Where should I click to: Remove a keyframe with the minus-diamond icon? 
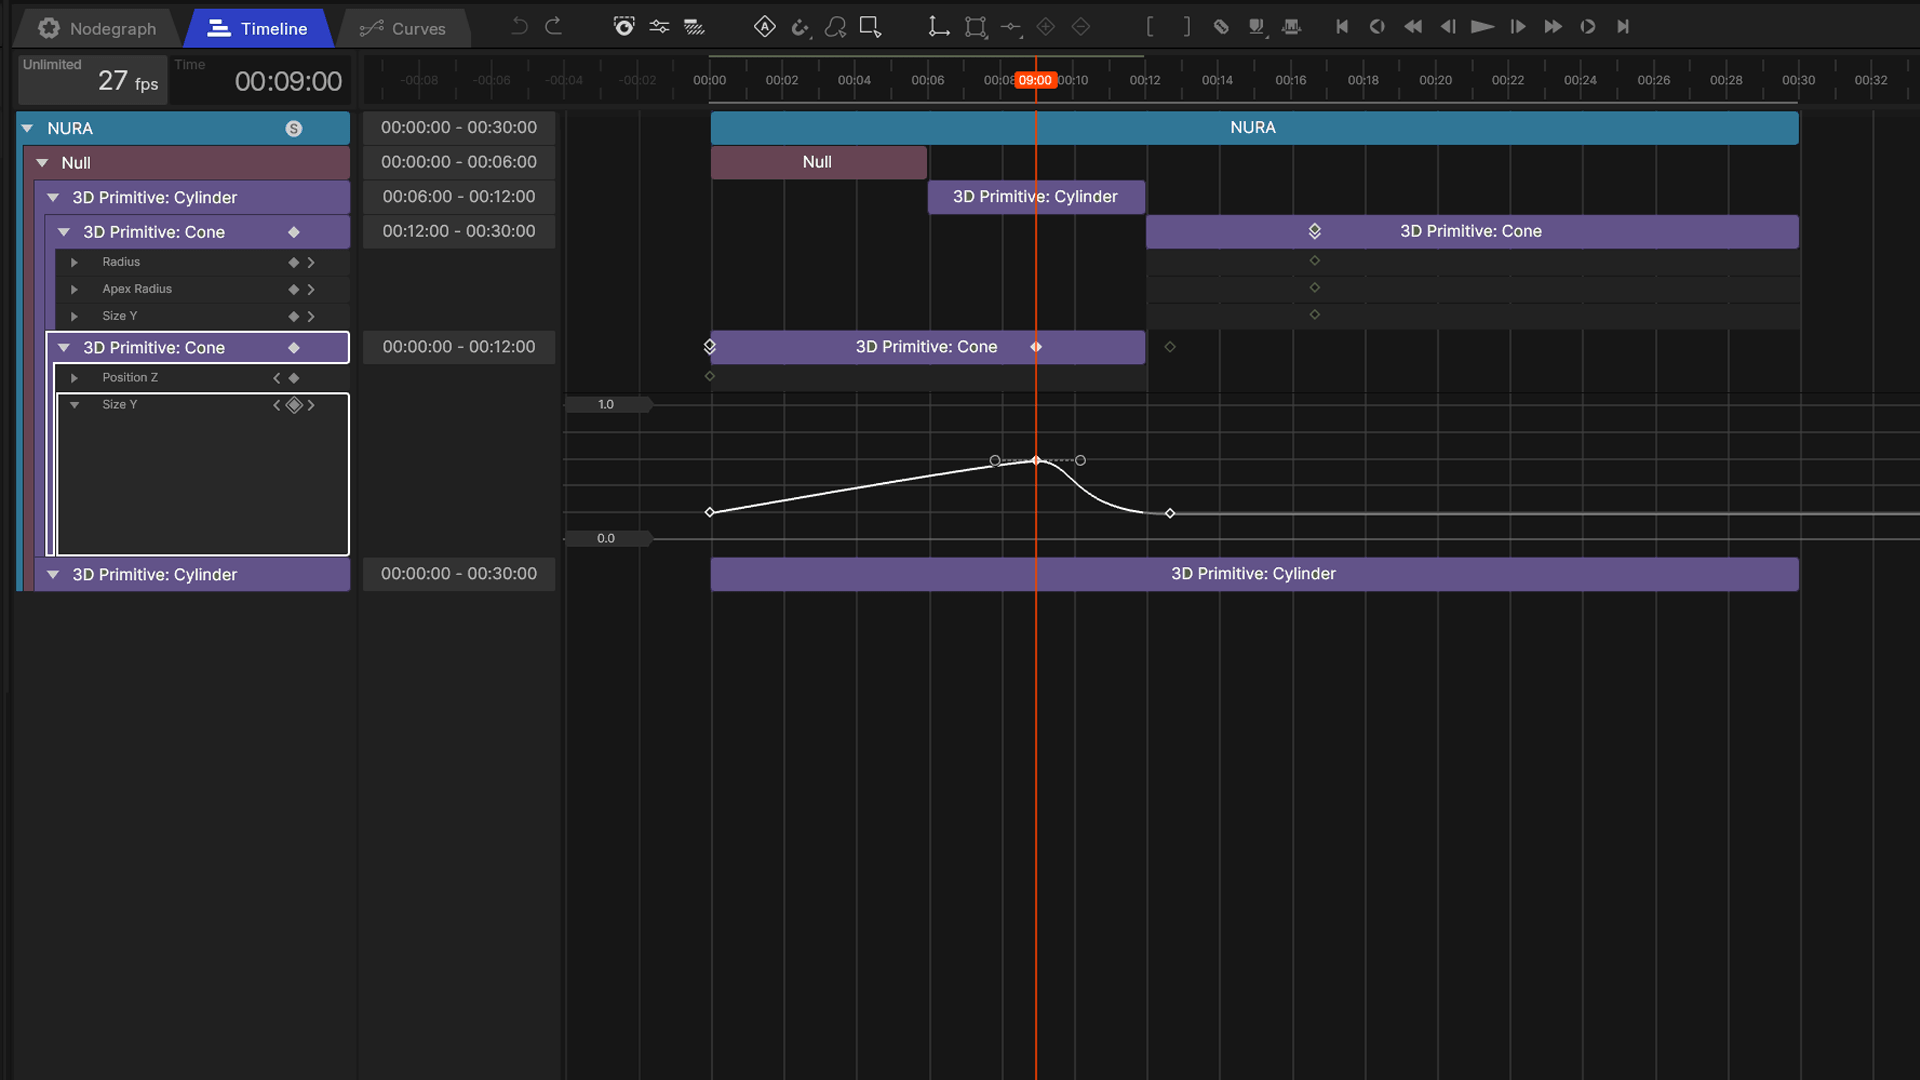(1081, 27)
